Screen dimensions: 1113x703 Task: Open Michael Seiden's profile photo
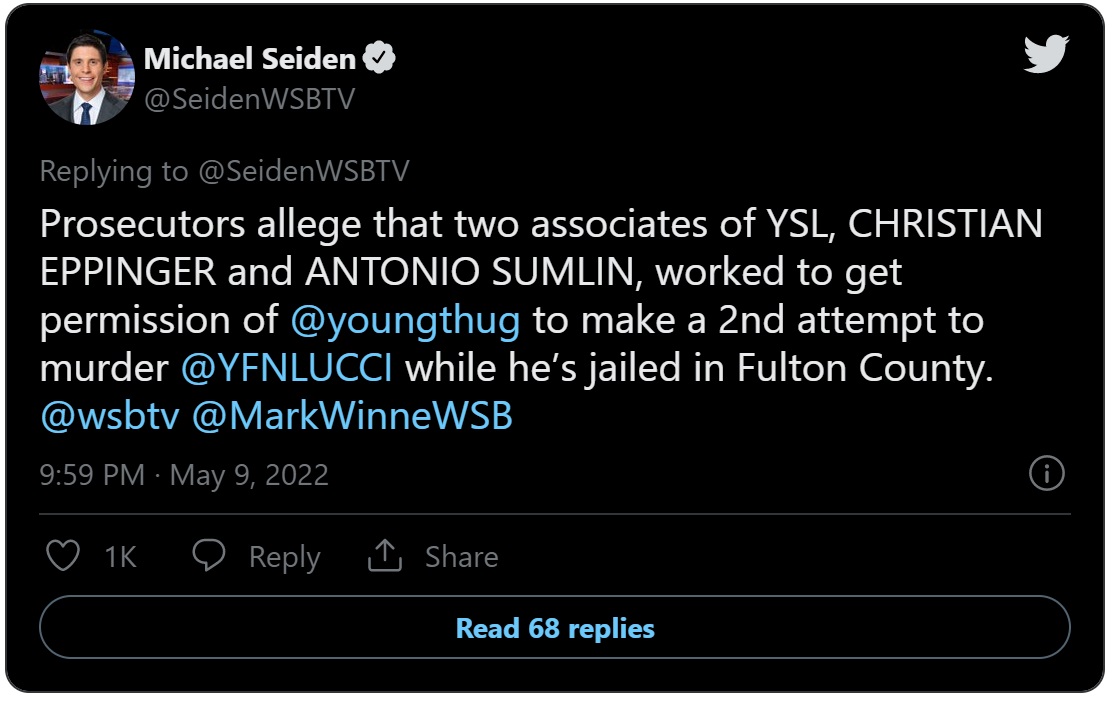pyautogui.click(x=87, y=77)
